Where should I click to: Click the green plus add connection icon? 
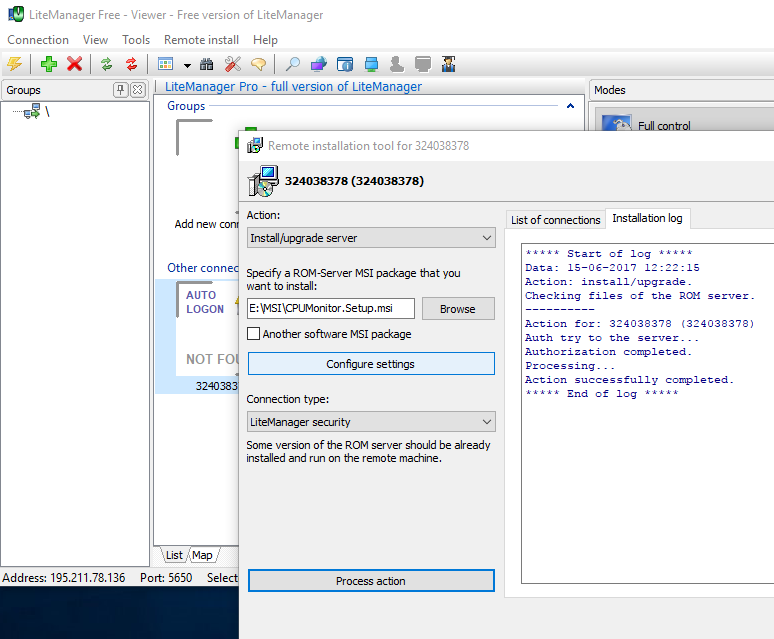click(x=48, y=64)
